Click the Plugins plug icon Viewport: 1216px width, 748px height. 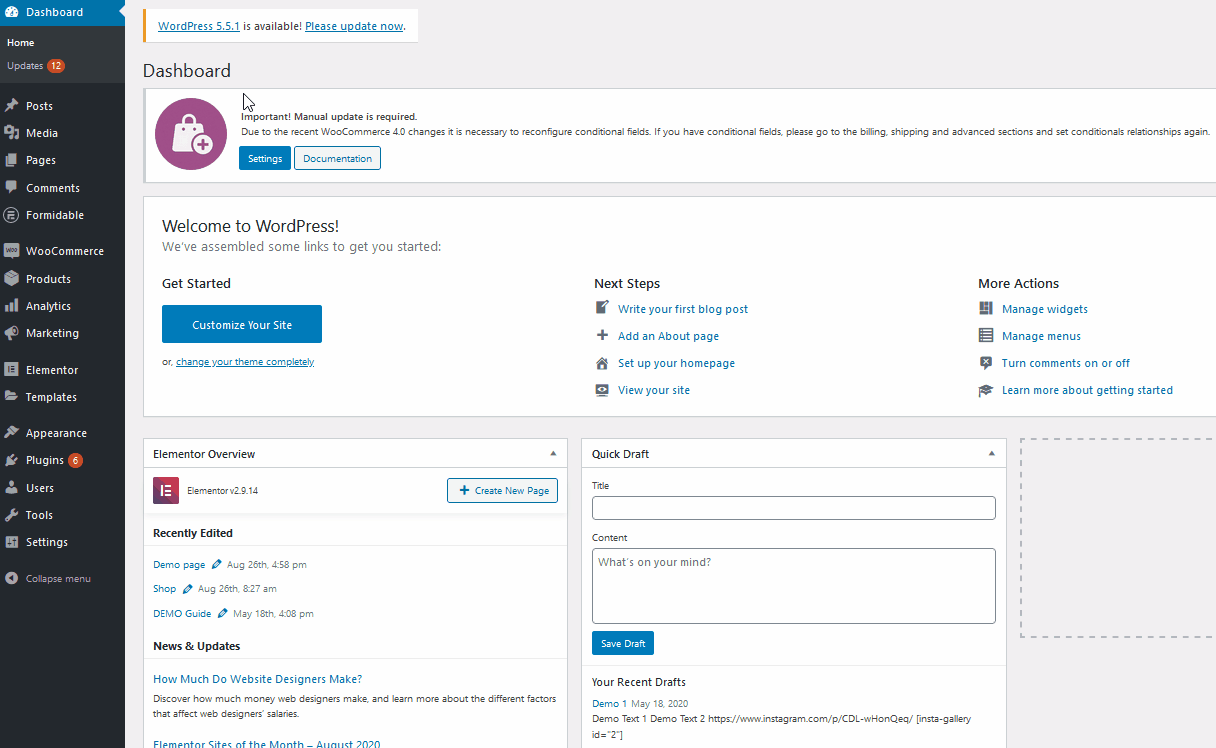tap(12, 460)
